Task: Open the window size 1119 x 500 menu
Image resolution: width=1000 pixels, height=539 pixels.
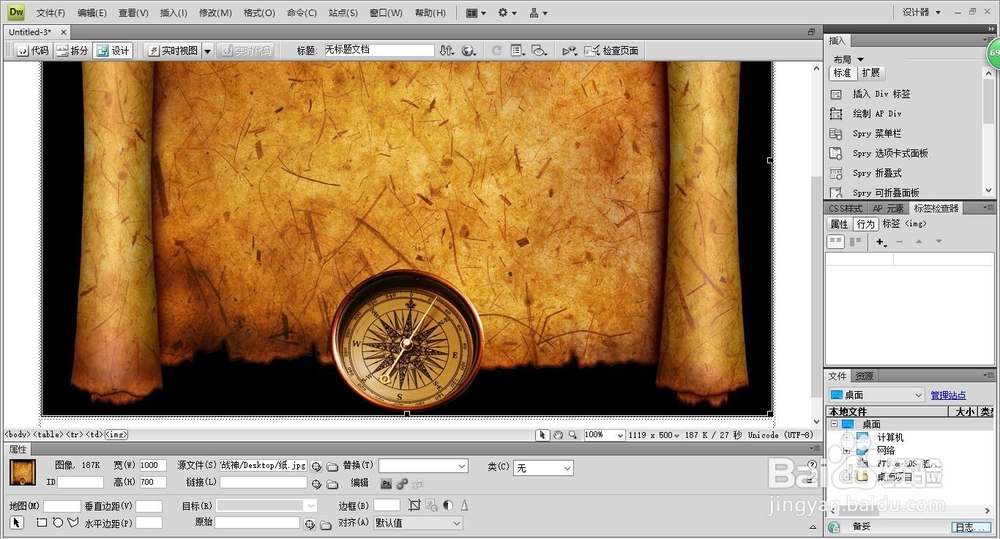Action: pos(654,434)
